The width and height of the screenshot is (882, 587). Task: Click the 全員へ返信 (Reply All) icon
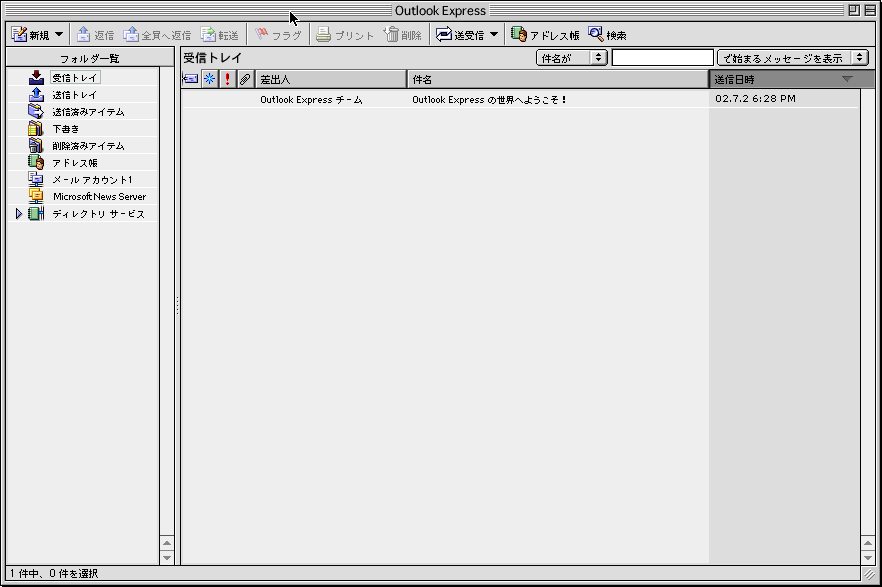[x=130, y=34]
